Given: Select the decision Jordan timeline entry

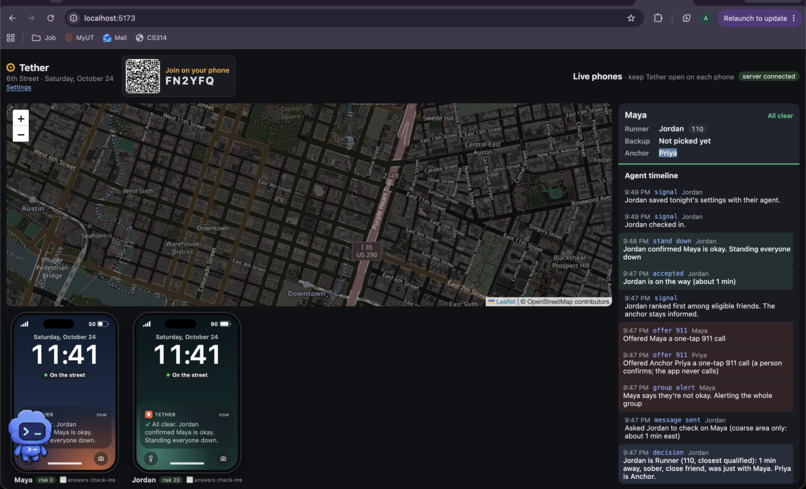Looking at the screenshot, I should 706,464.
